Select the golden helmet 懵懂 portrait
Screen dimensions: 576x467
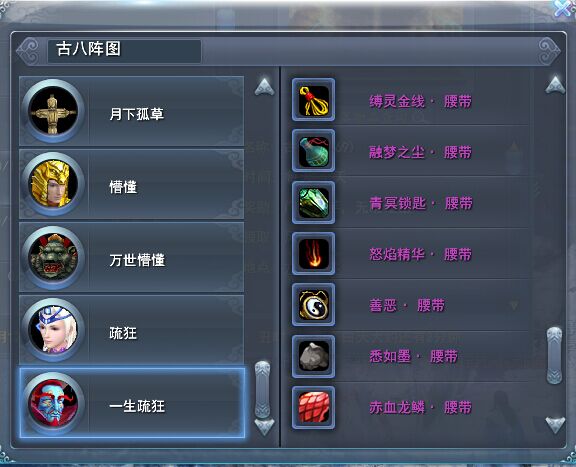[53, 184]
